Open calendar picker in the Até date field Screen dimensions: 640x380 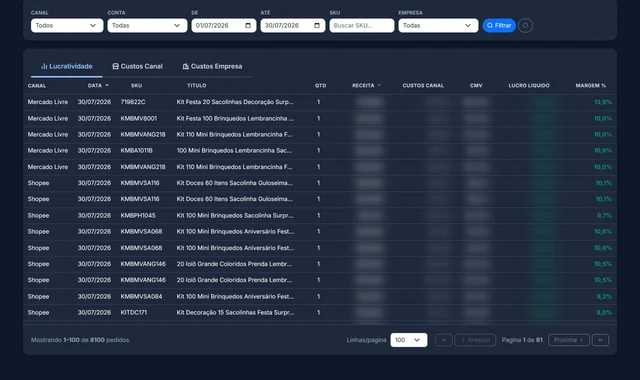pyautogui.click(x=317, y=25)
